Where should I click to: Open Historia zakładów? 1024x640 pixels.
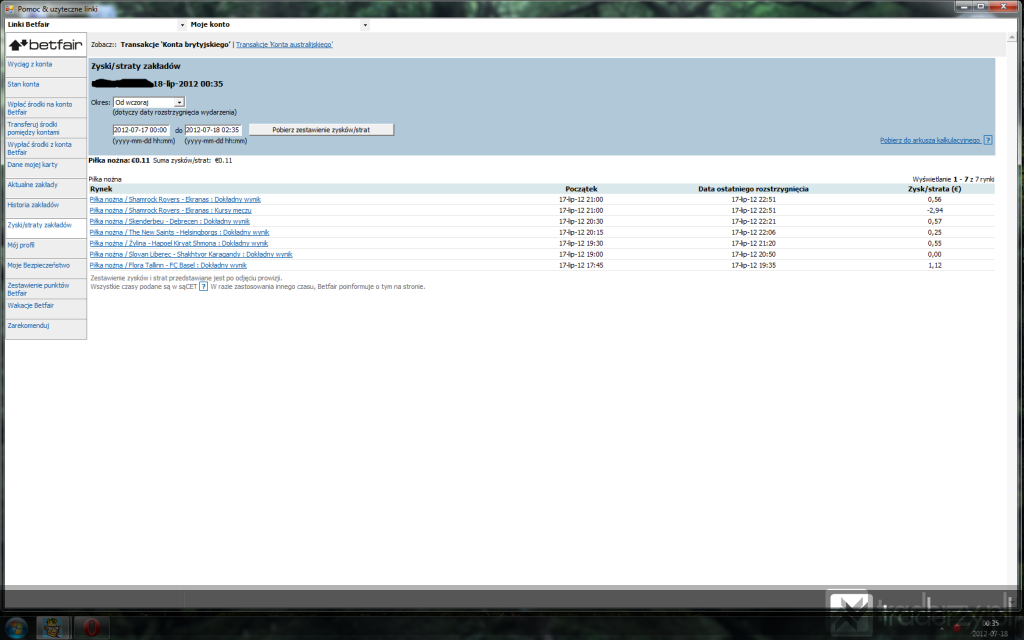point(33,205)
